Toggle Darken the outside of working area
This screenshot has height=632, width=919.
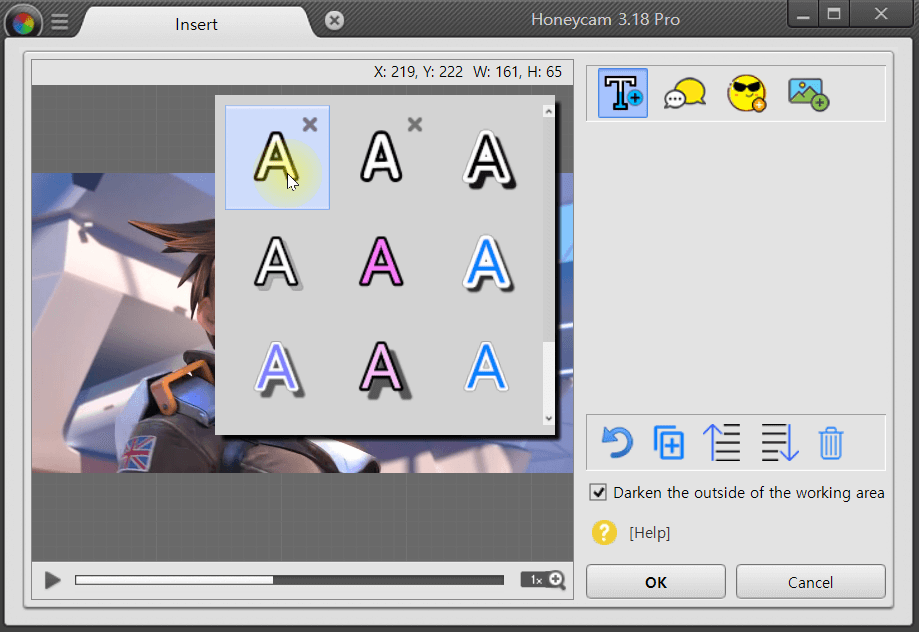[599, 492]
